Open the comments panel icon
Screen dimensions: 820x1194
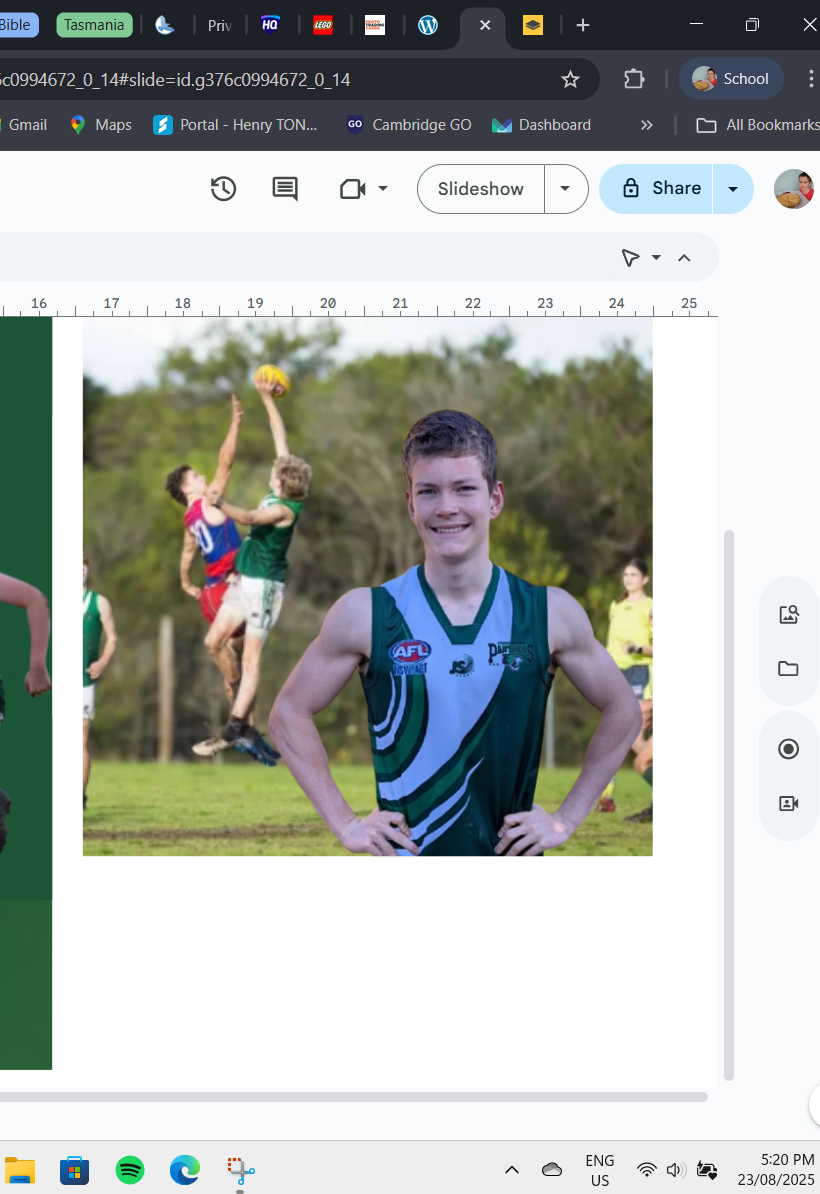coord(285,189)
